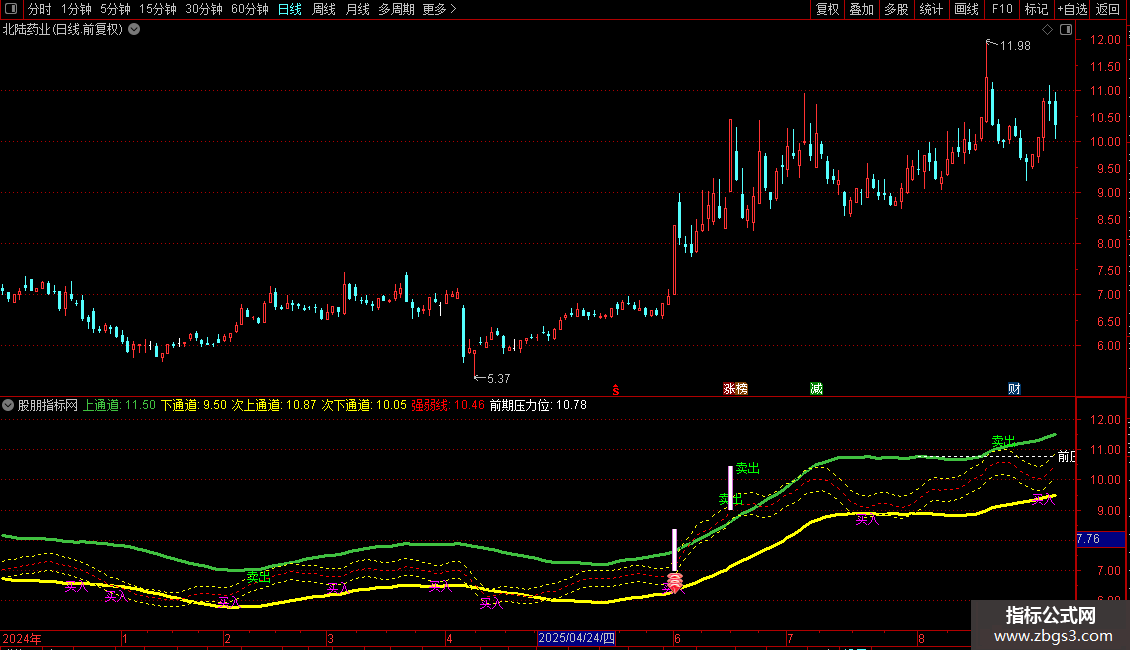Click the 前期压力位: 10.78 value

[538, 405]
